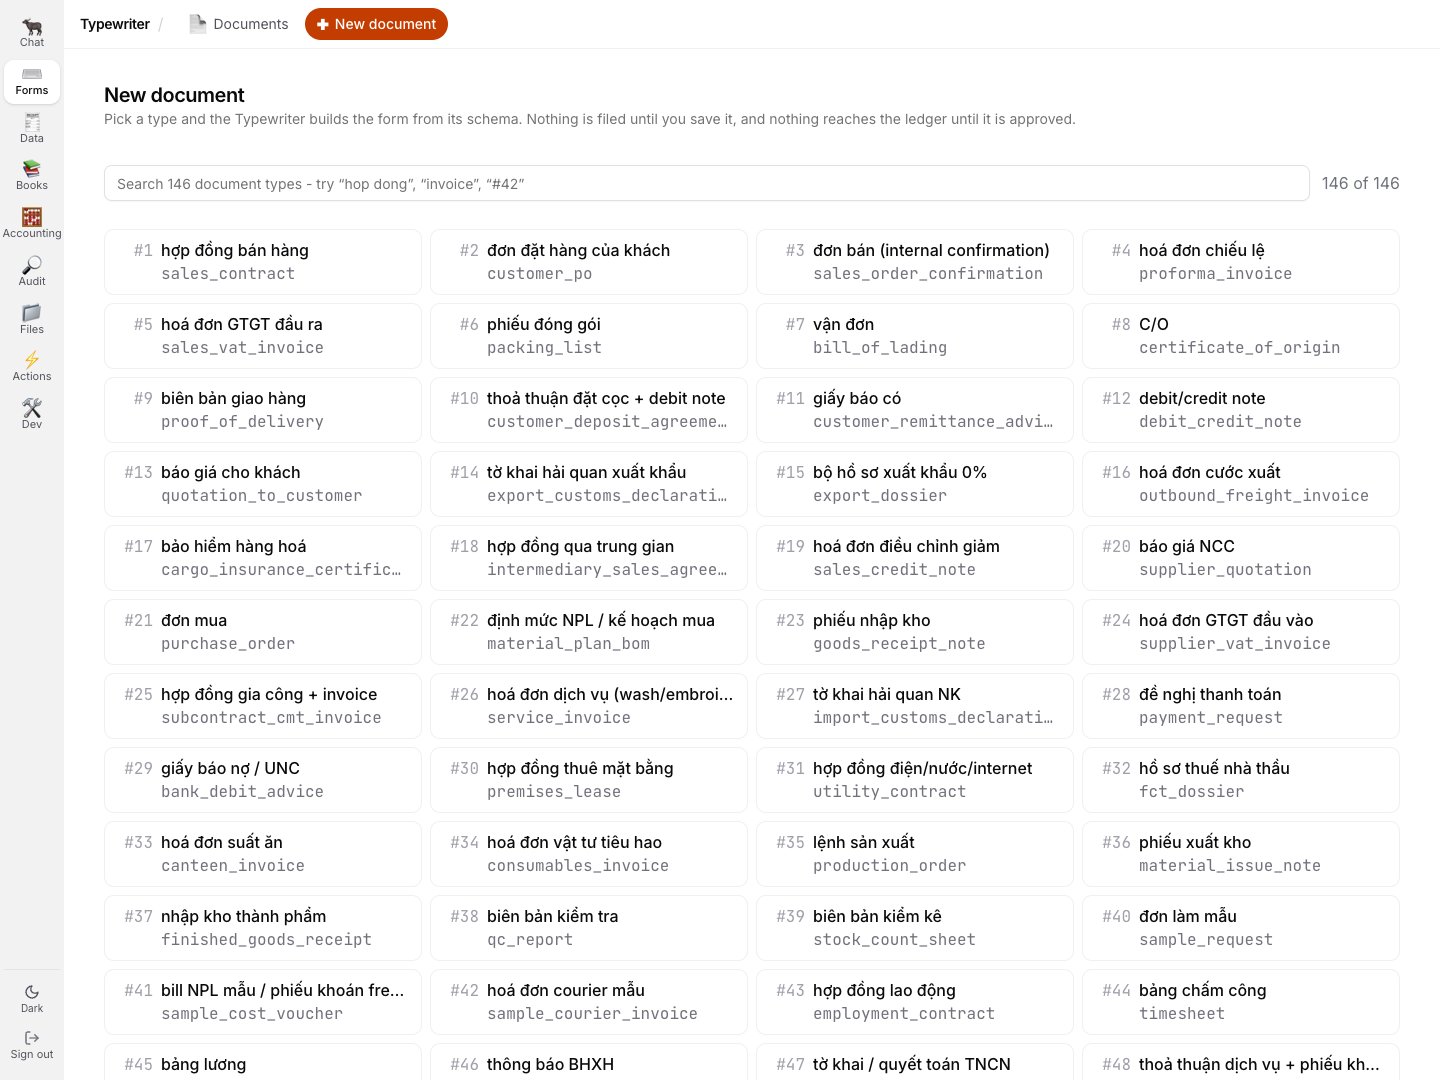
Task: Select #27 tờ khai hải quan NK
Action: (x=915, y=706)
